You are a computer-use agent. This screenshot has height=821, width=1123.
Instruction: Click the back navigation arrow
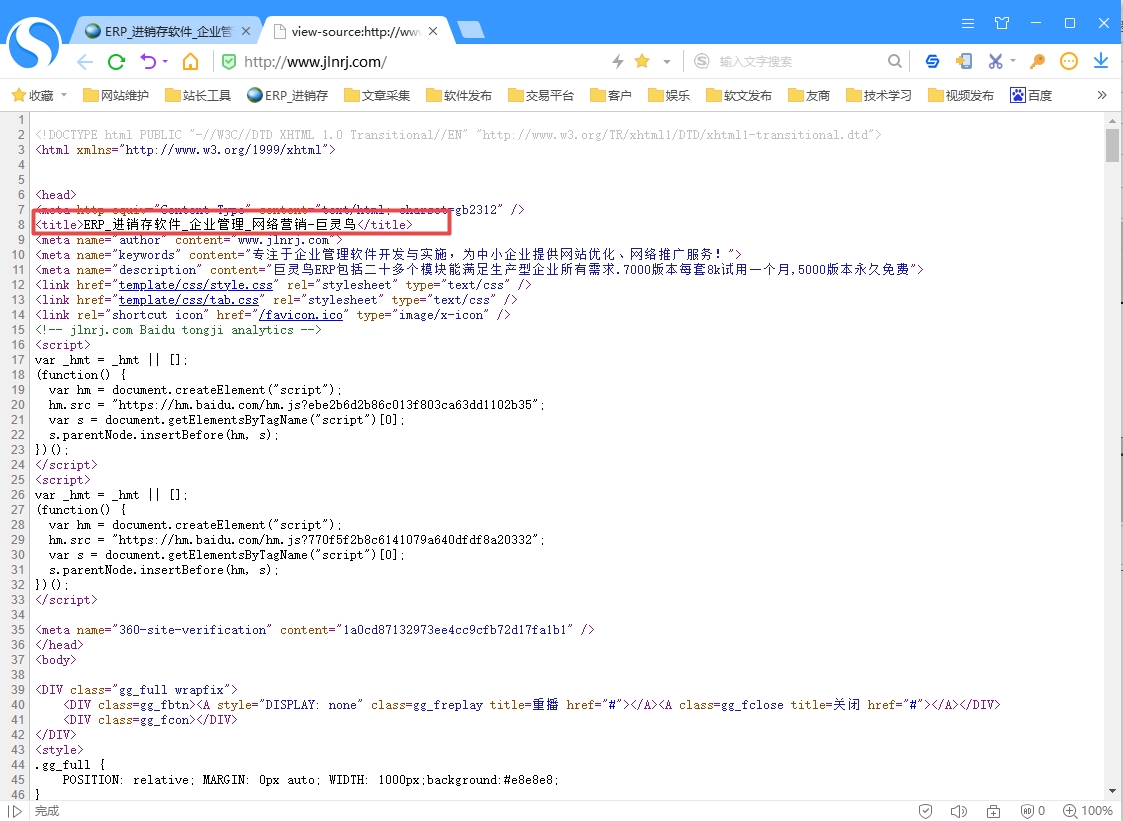(85, 62)
